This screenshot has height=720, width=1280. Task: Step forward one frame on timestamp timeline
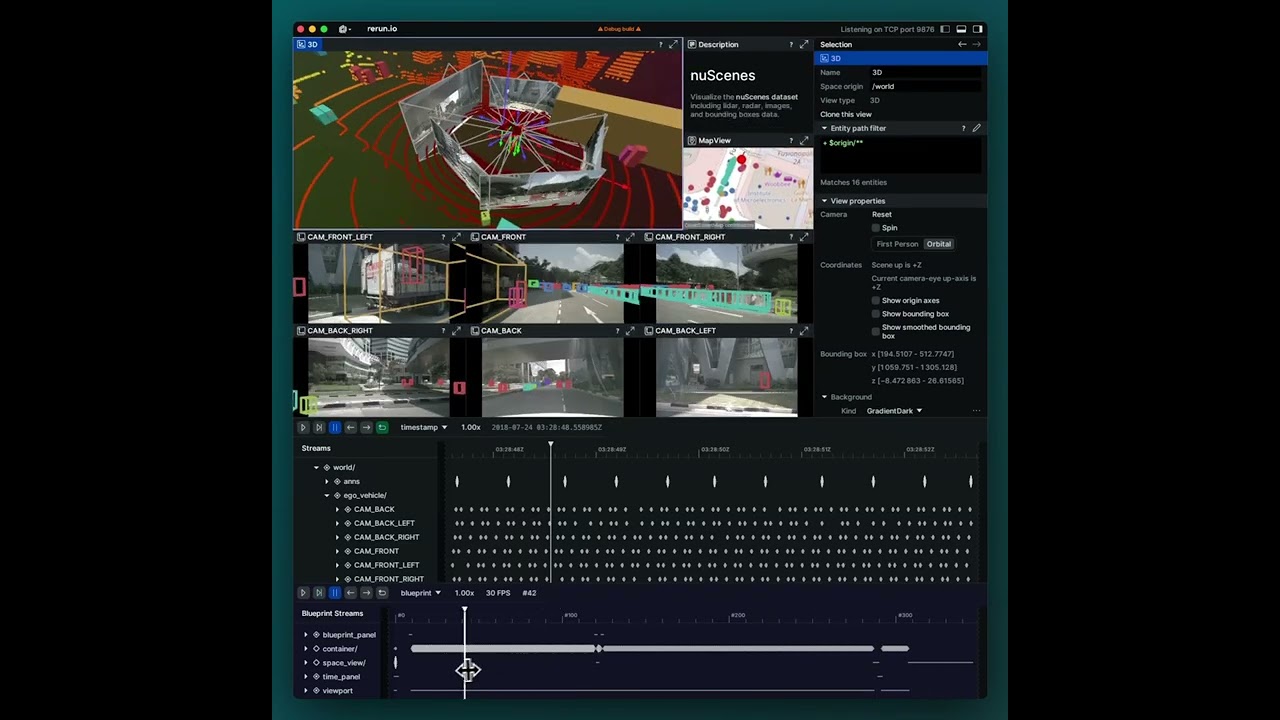point(366,427)
